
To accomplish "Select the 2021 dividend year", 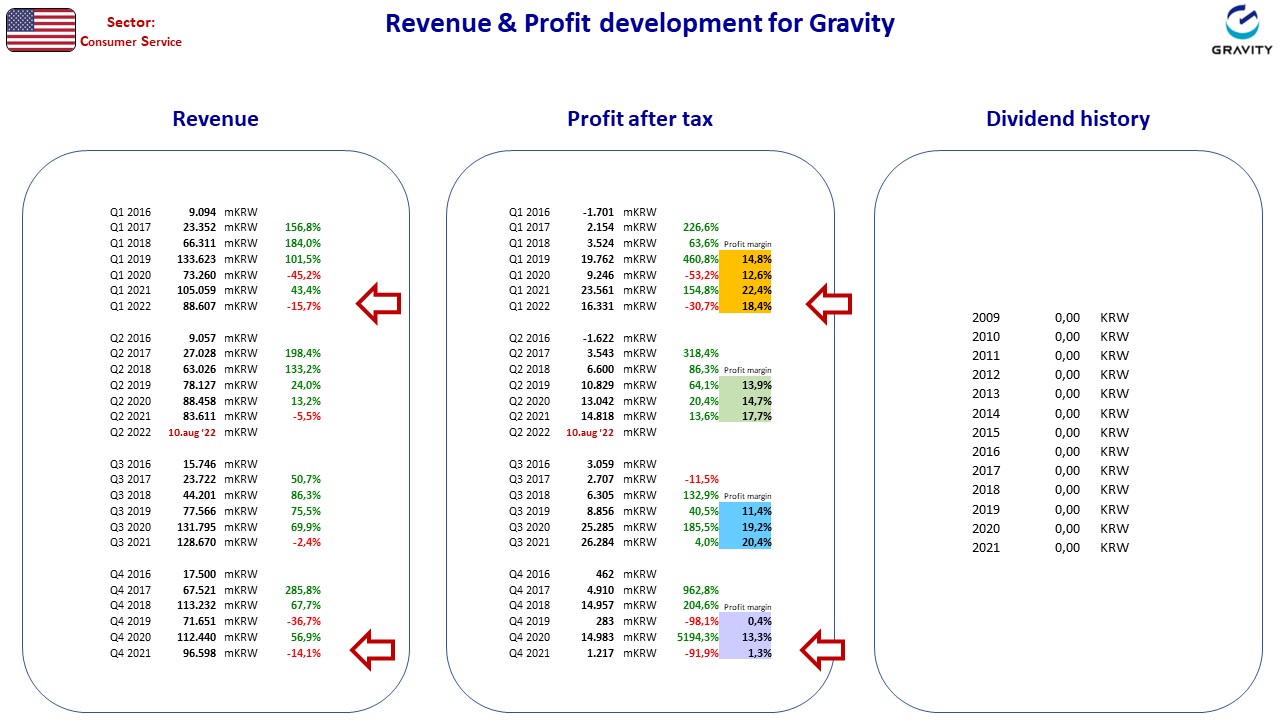I will pos(986,548).
